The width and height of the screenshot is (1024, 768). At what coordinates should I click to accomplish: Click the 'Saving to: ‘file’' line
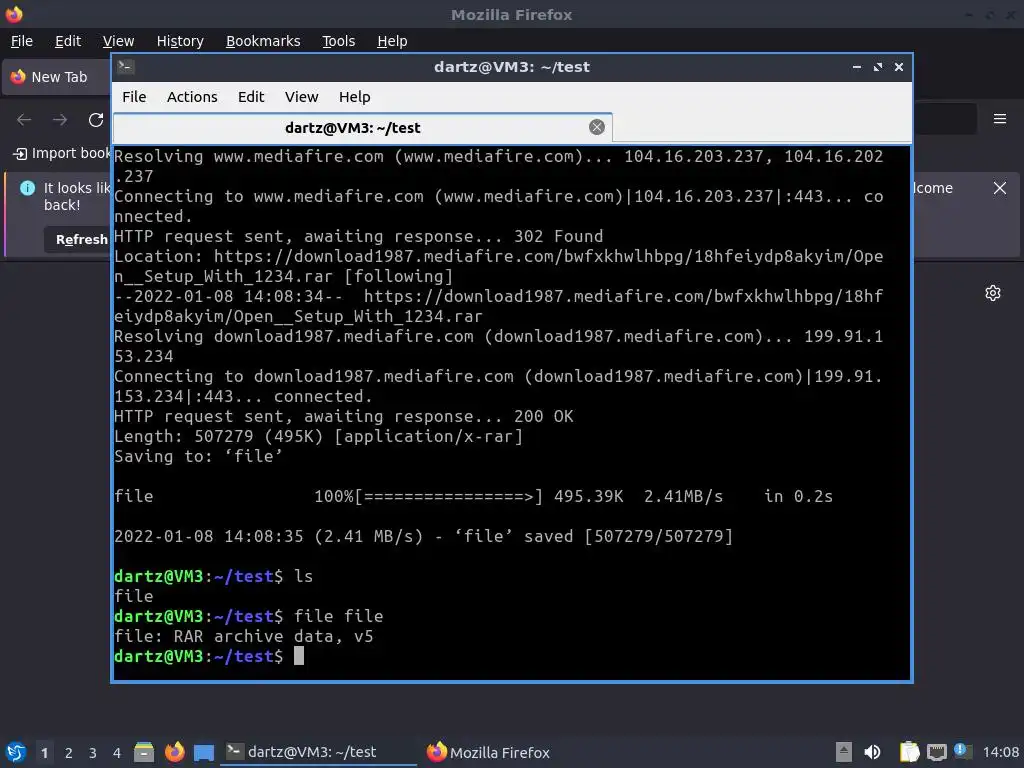click(x=199, y=456)
